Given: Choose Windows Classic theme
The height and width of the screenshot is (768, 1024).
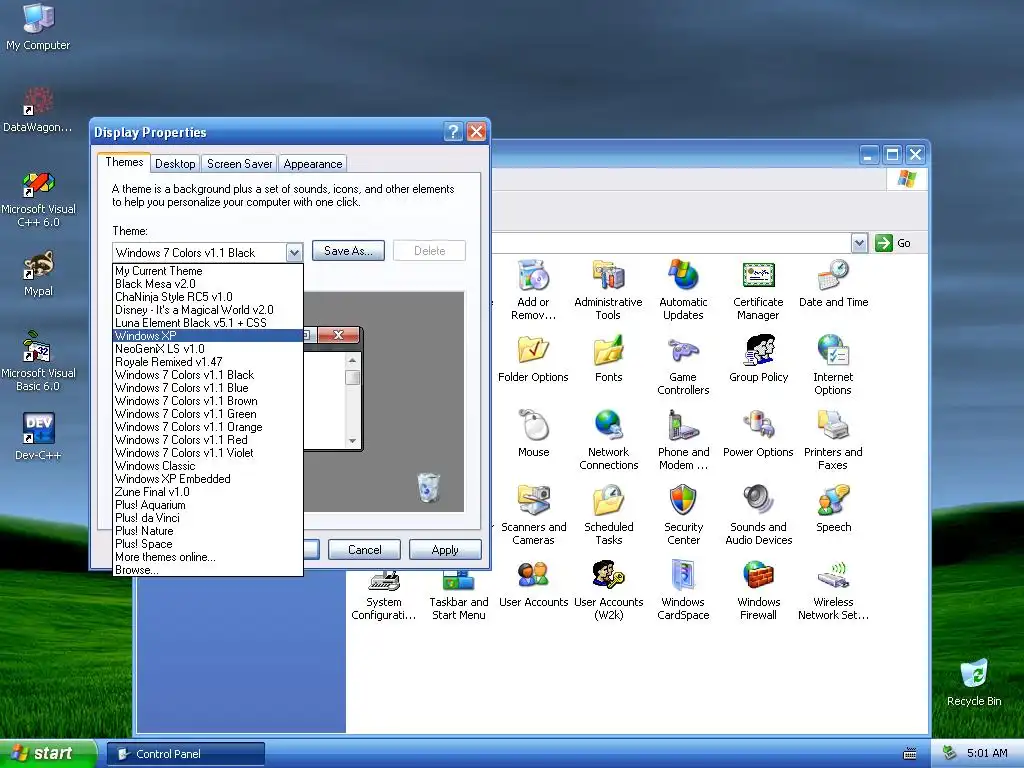Looking at the screenshot, I should click(x=208, y=466).
